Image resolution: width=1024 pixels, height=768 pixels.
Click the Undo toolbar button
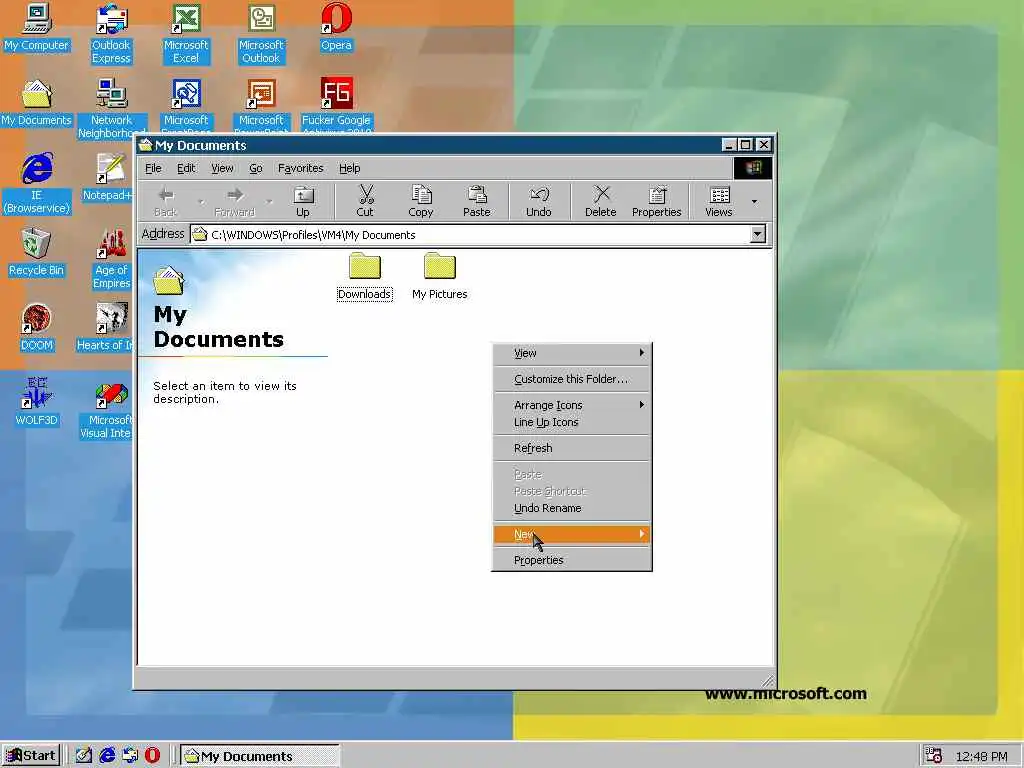point(539,201)
